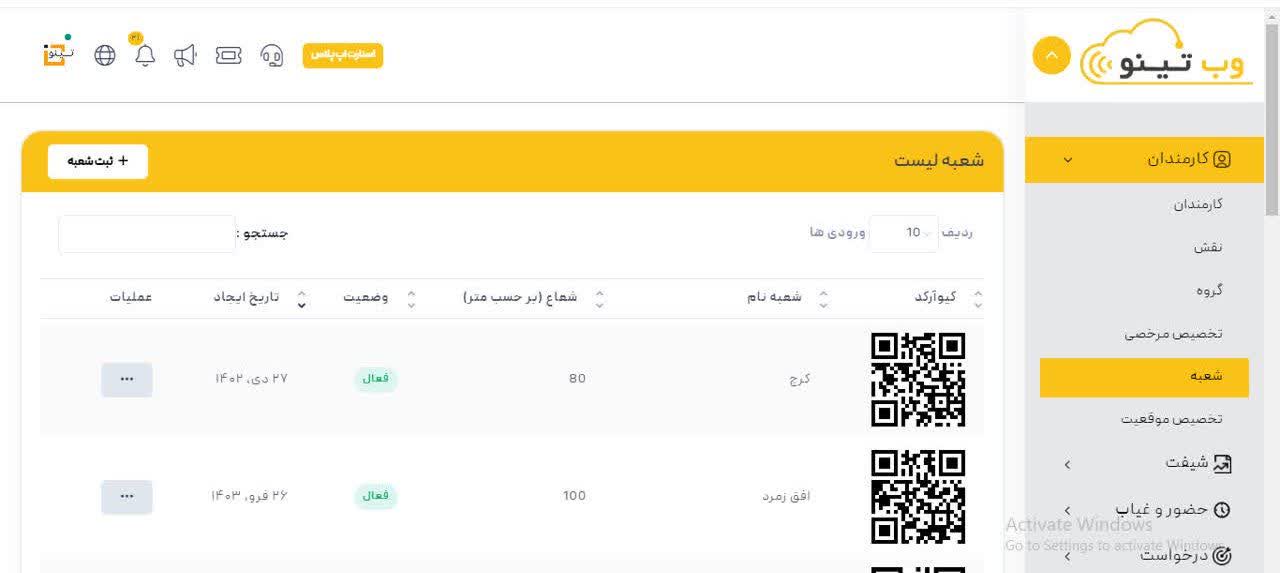Open تخصیص مرخصی in the sidebar
Viewport: 1280px width, 573px height.
pos(1173,334)
